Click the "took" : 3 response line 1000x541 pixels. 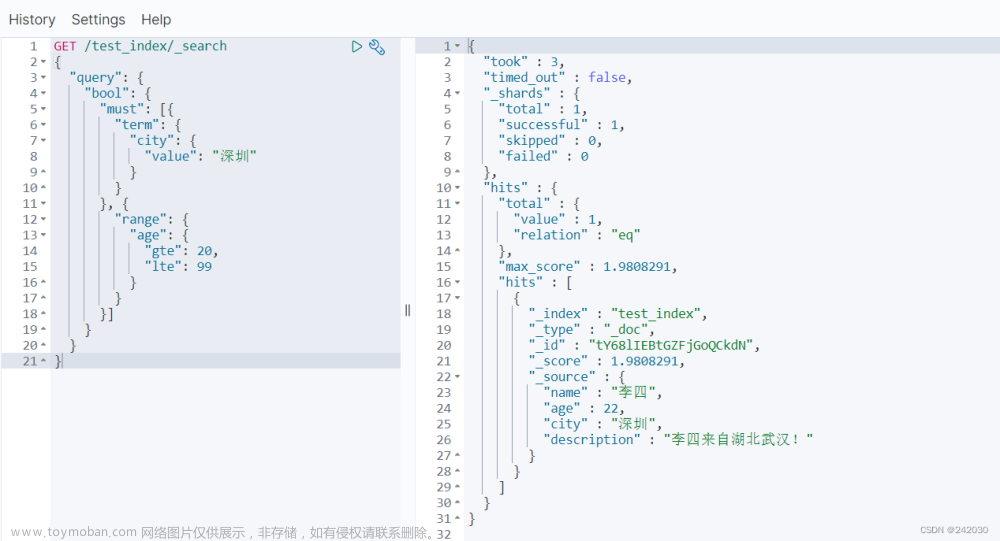(524, 62)
